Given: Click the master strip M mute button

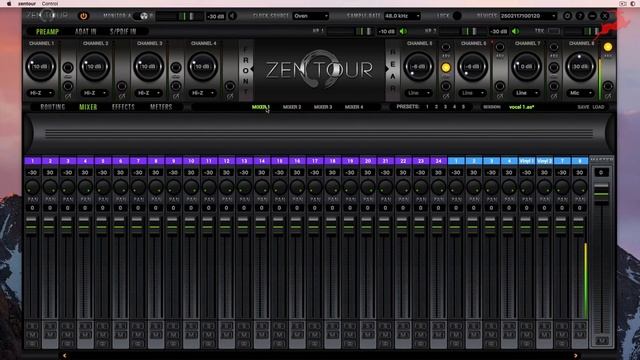Looking at the screenshot, I should point(601,340).
